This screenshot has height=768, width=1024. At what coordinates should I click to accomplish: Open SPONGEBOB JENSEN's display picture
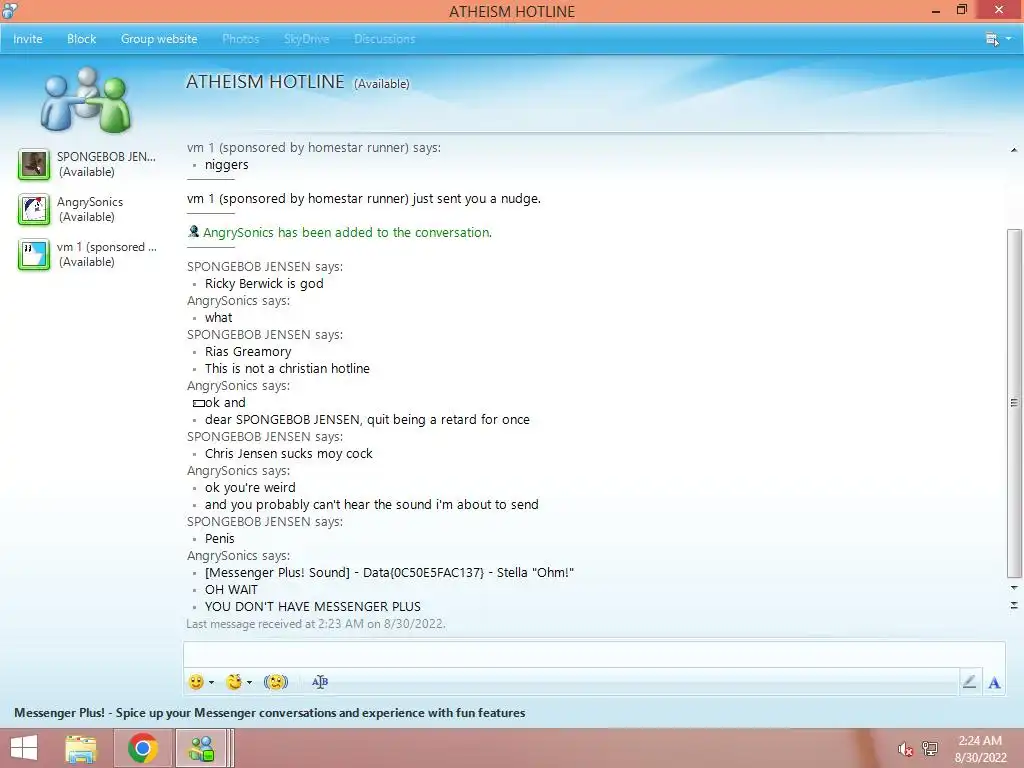(x=33, y=164)
